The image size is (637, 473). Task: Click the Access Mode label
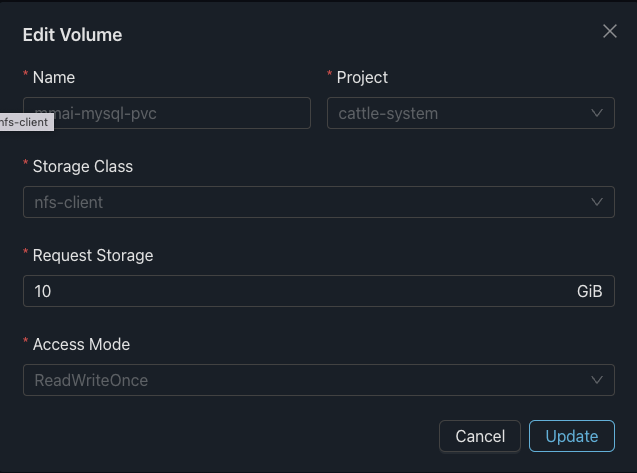pyautogui.click(x=81, y=344)
